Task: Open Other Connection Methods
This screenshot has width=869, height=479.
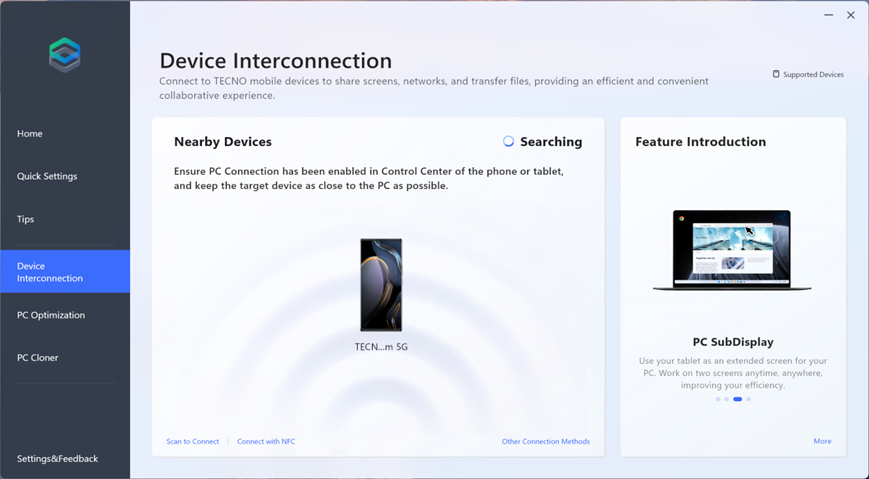Action: pos(545,441)
